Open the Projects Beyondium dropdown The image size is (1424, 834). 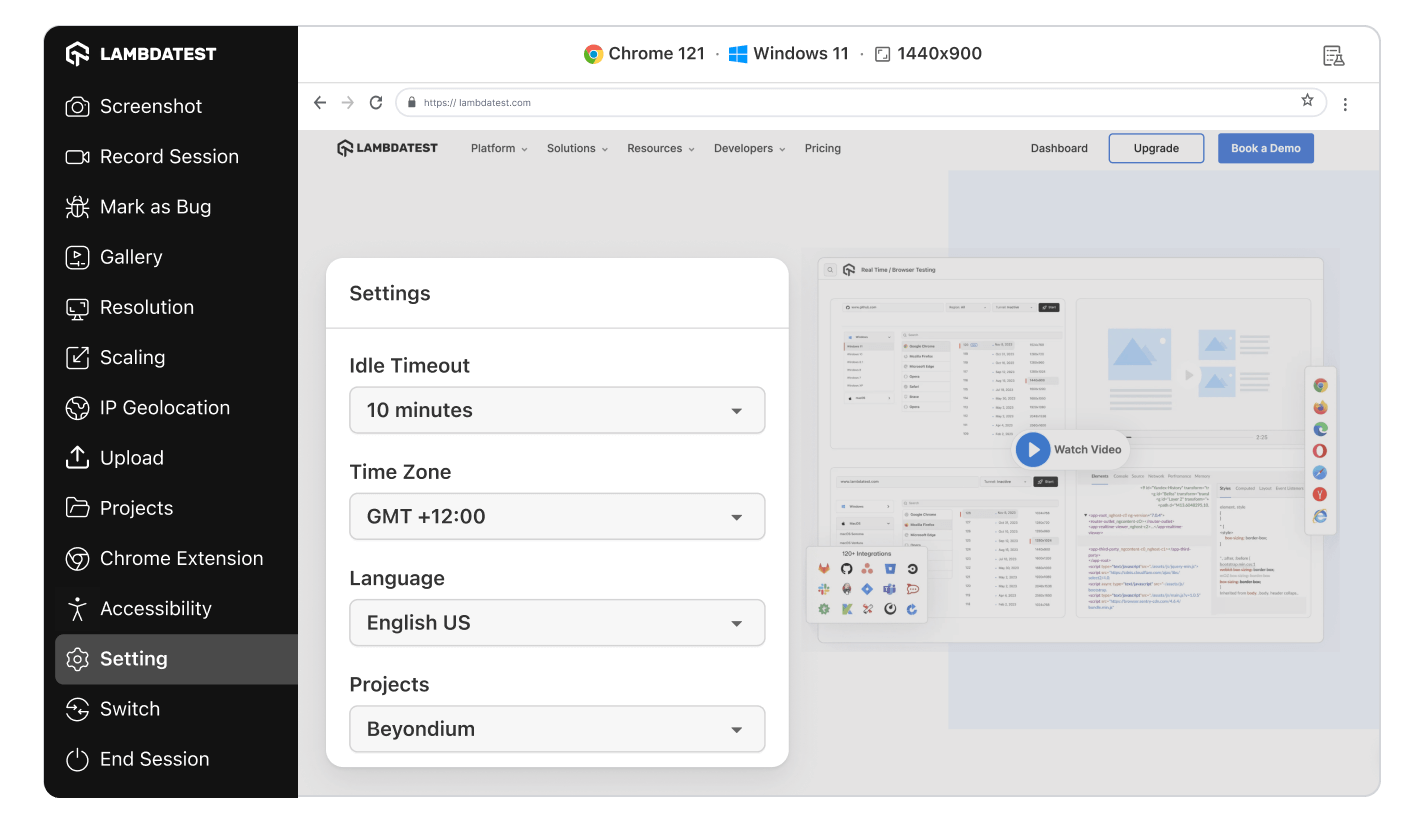557,729
